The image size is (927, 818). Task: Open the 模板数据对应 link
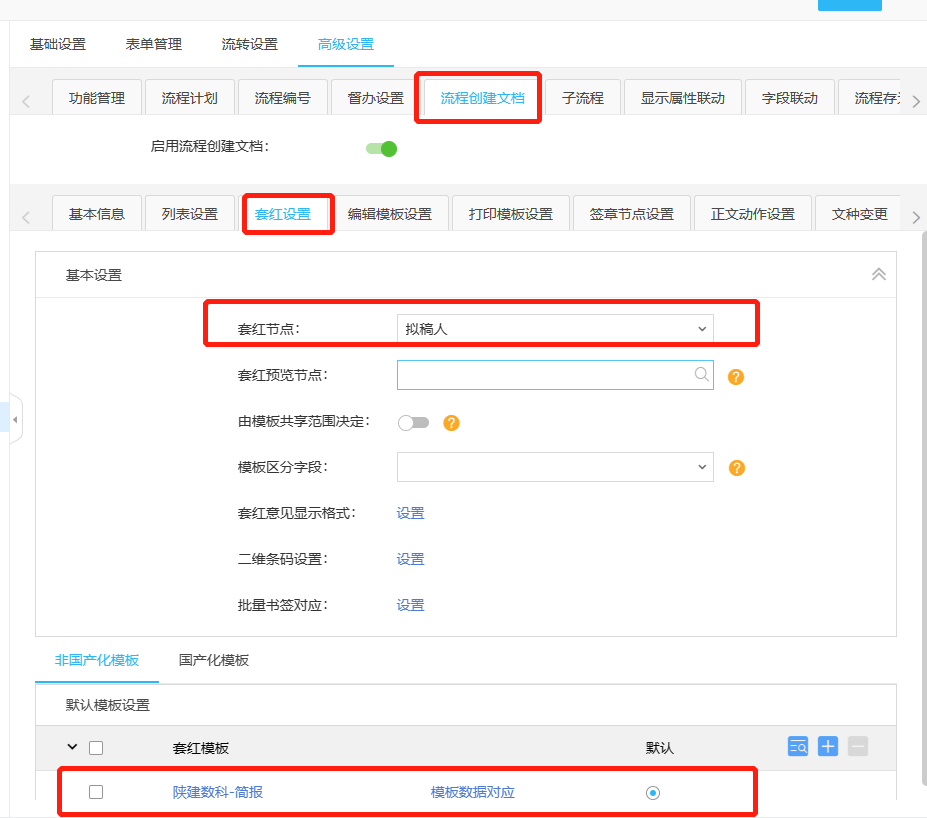(472, 793)
